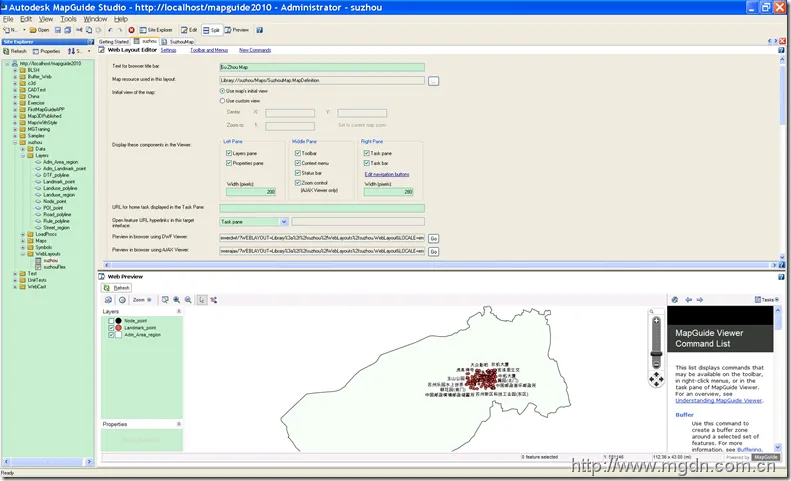This screenshot has width=791, height=481.
Task: Expand the LoadProcs folder in tree
Action: 23,235
